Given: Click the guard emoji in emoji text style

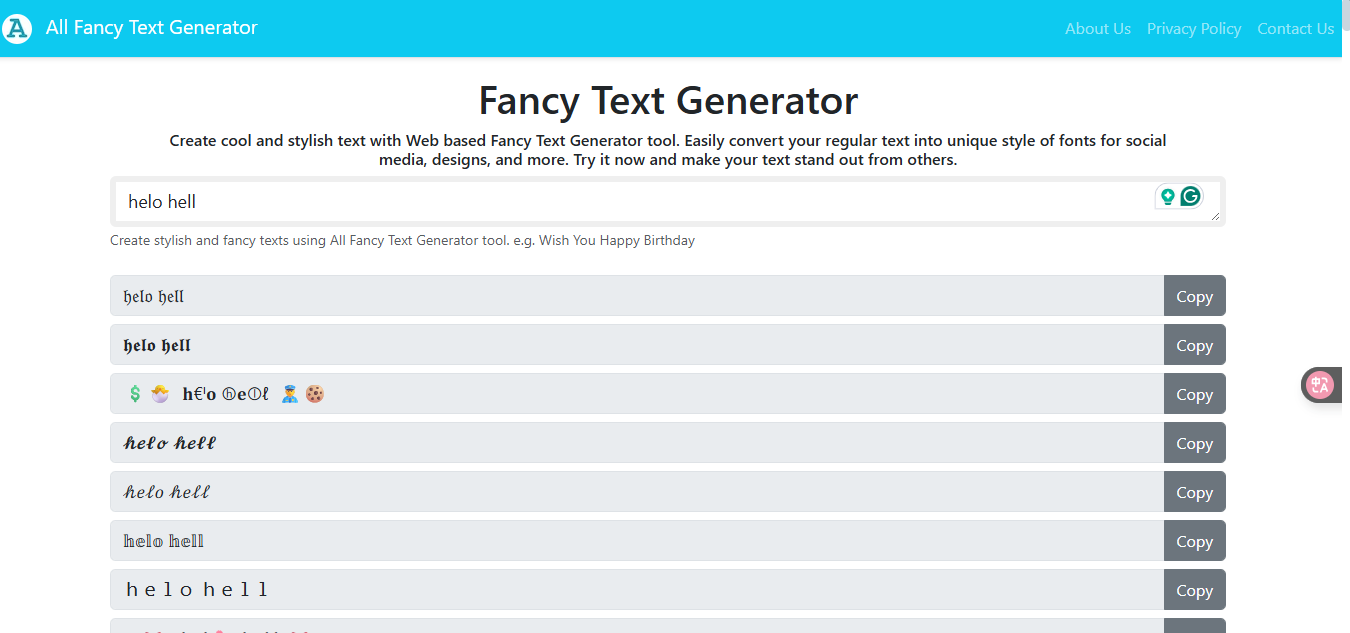Looking at the screenshot, I should [x=289, y=393].
